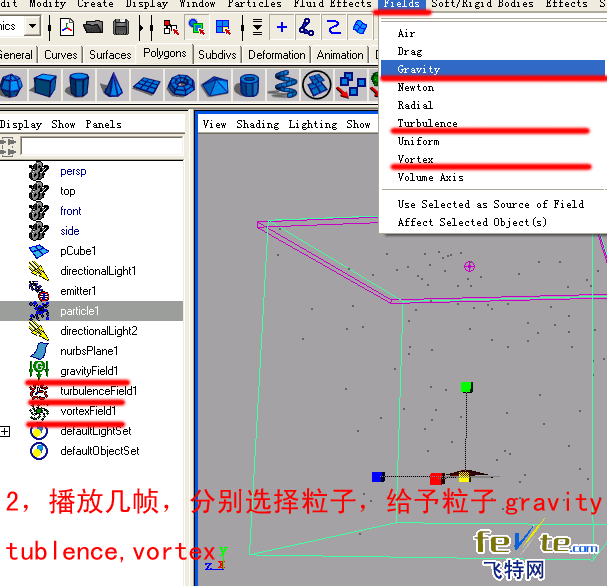This screenshot has height=586, width=607.
Task: Choose Gravity from Fields menu
Action: (x=492, y=69)
